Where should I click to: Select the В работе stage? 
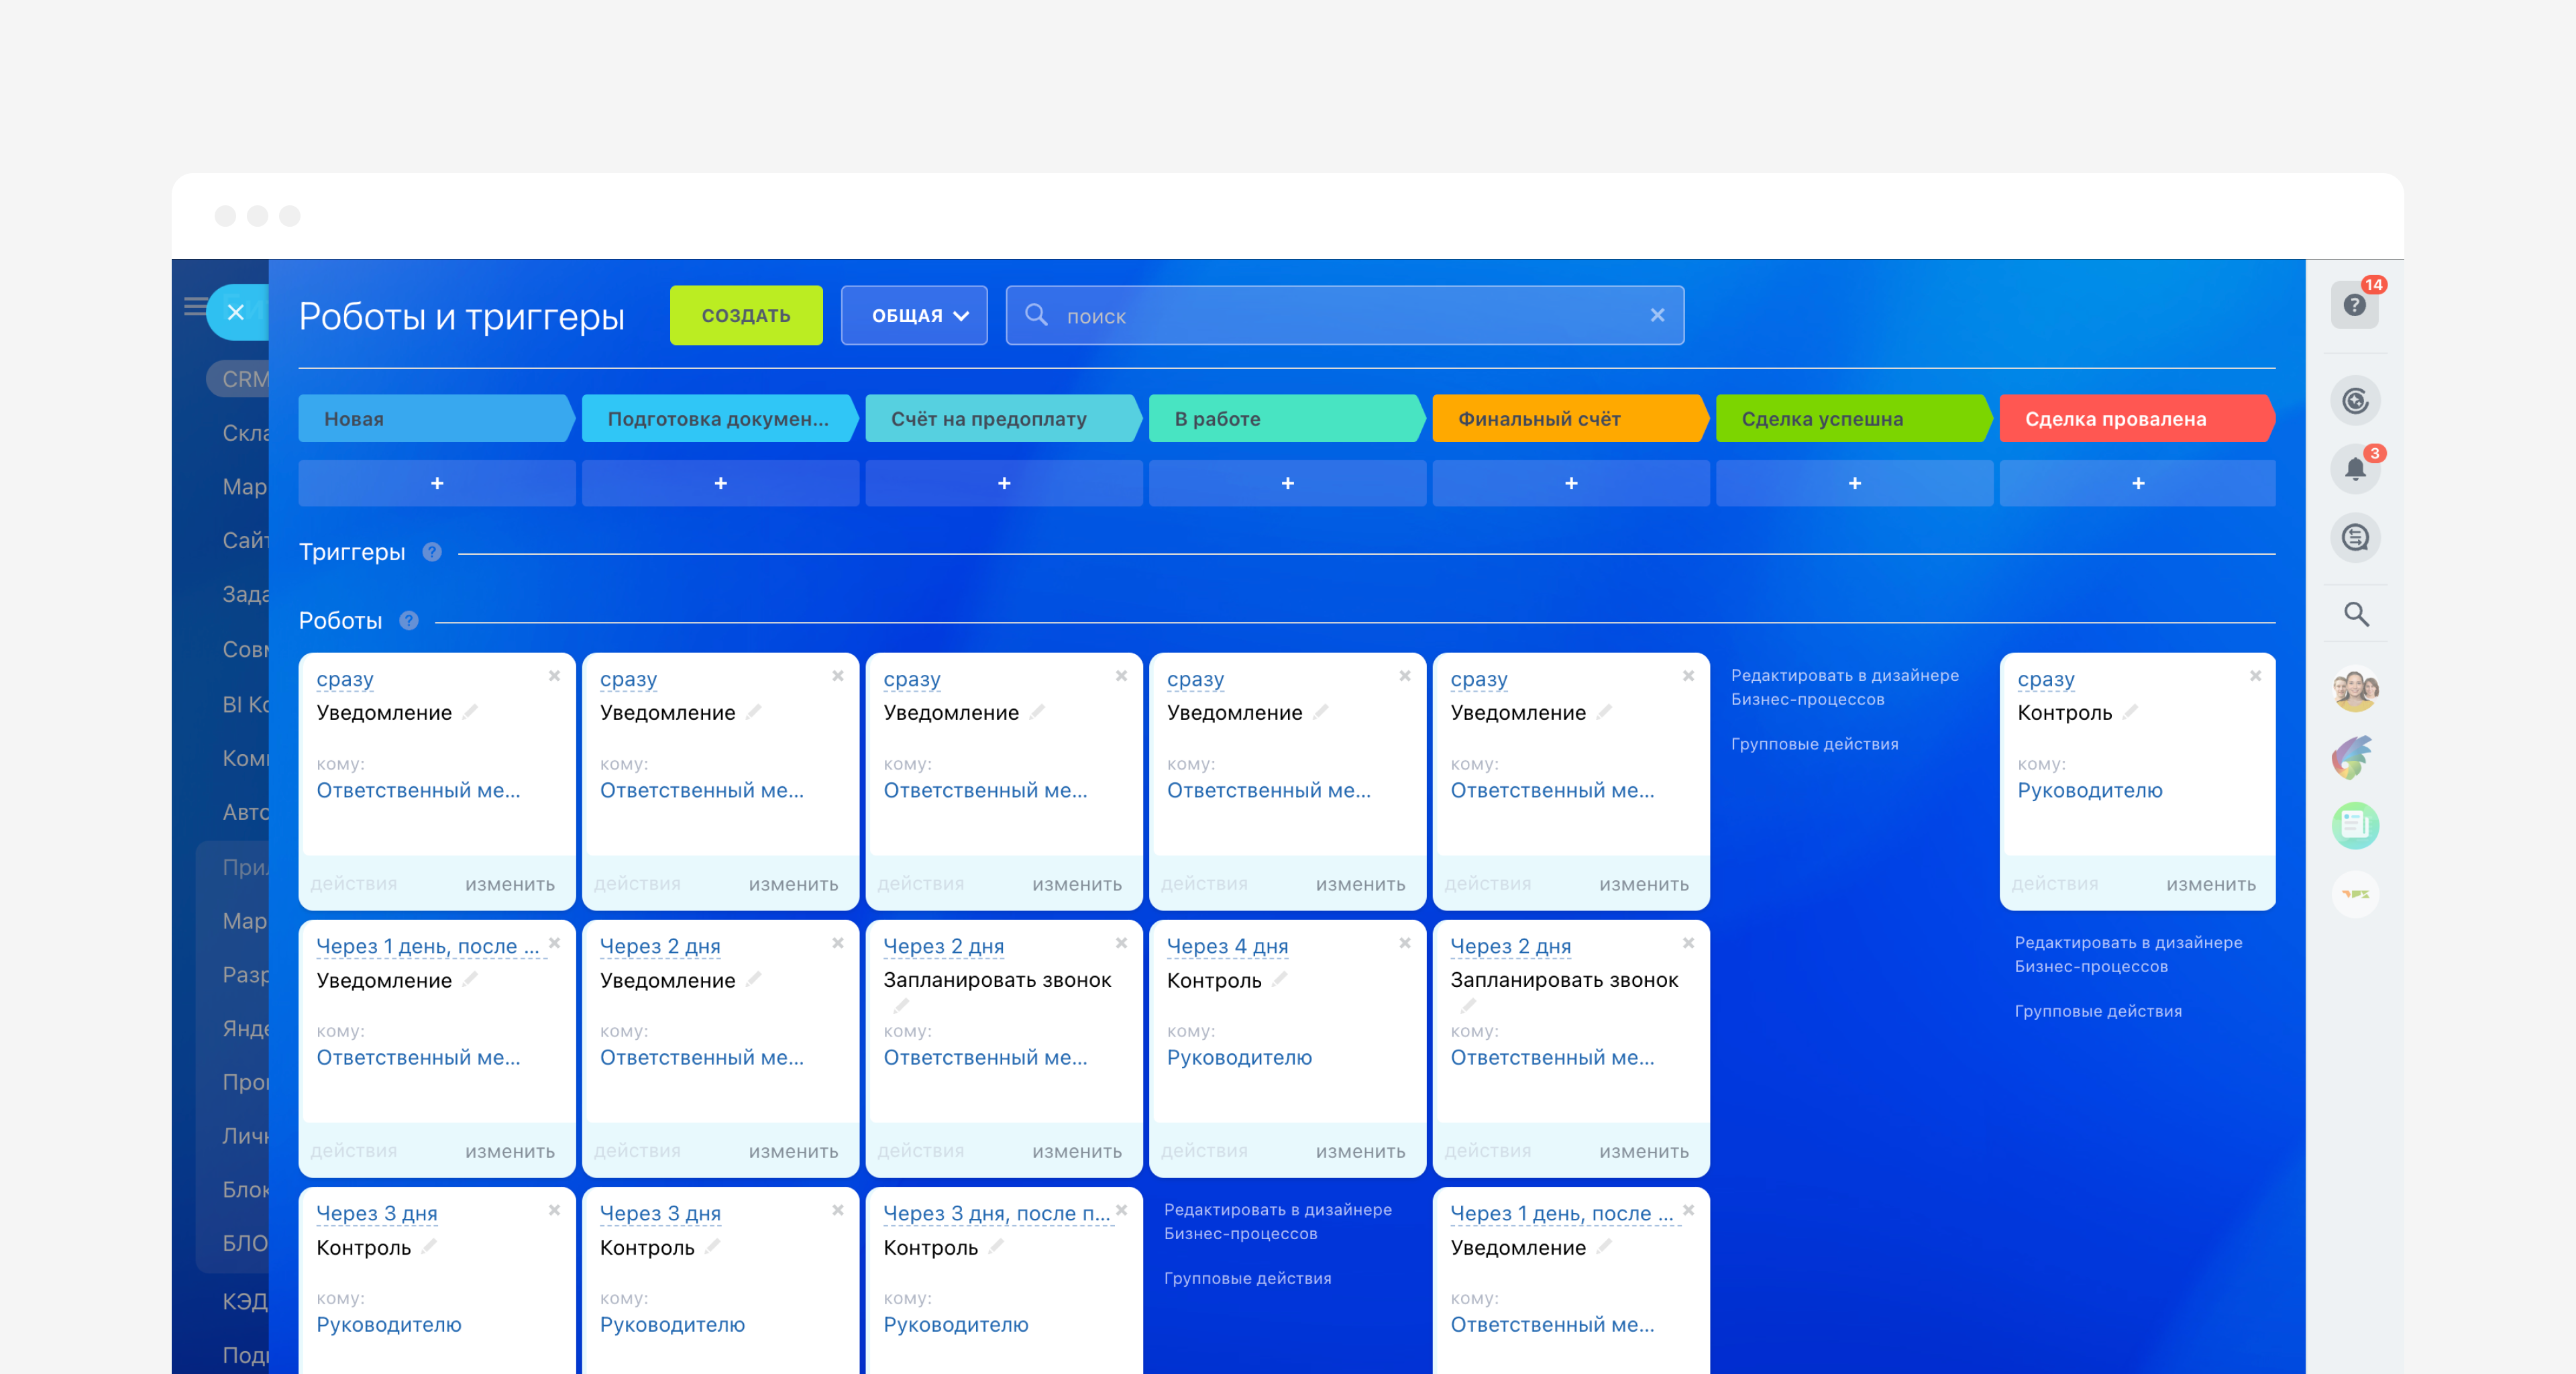[x=1288, y=419]
